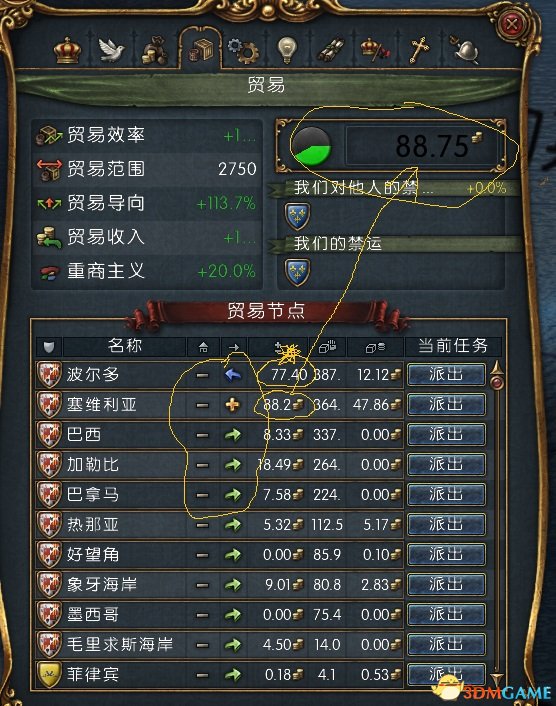Open the ideas lightbulb tab

[287, 50]
